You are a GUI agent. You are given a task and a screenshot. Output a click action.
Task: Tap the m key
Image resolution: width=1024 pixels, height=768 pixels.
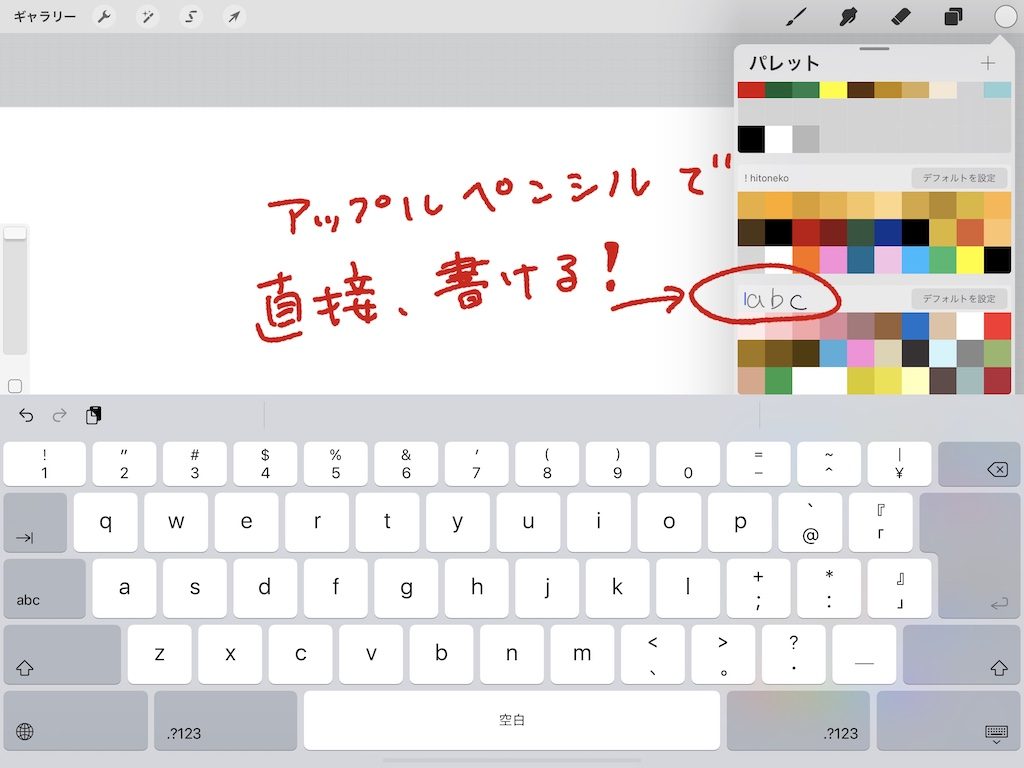582,654
